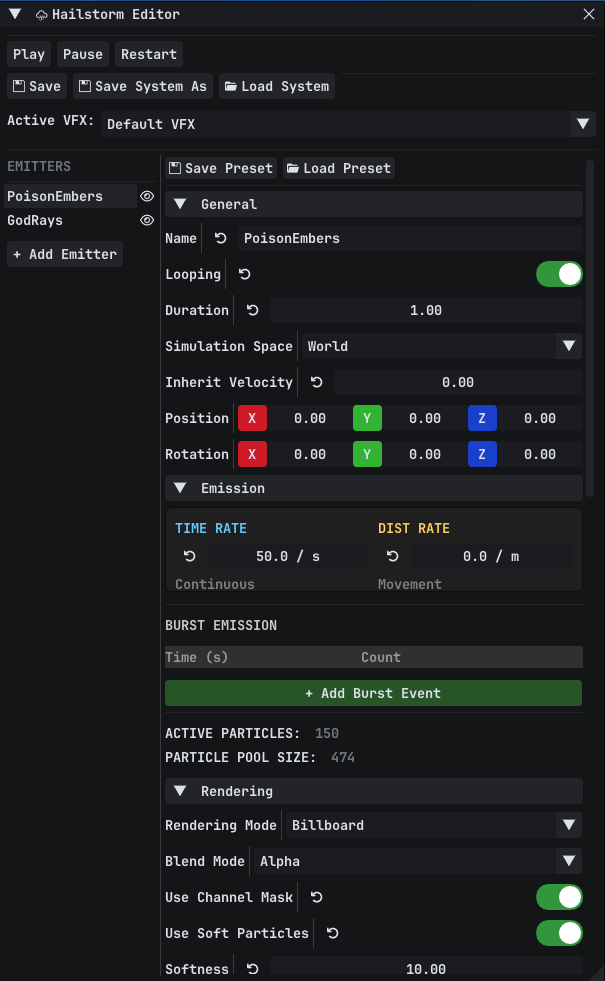
Task: Collapse the General section
Action: [x=180, y=204]
